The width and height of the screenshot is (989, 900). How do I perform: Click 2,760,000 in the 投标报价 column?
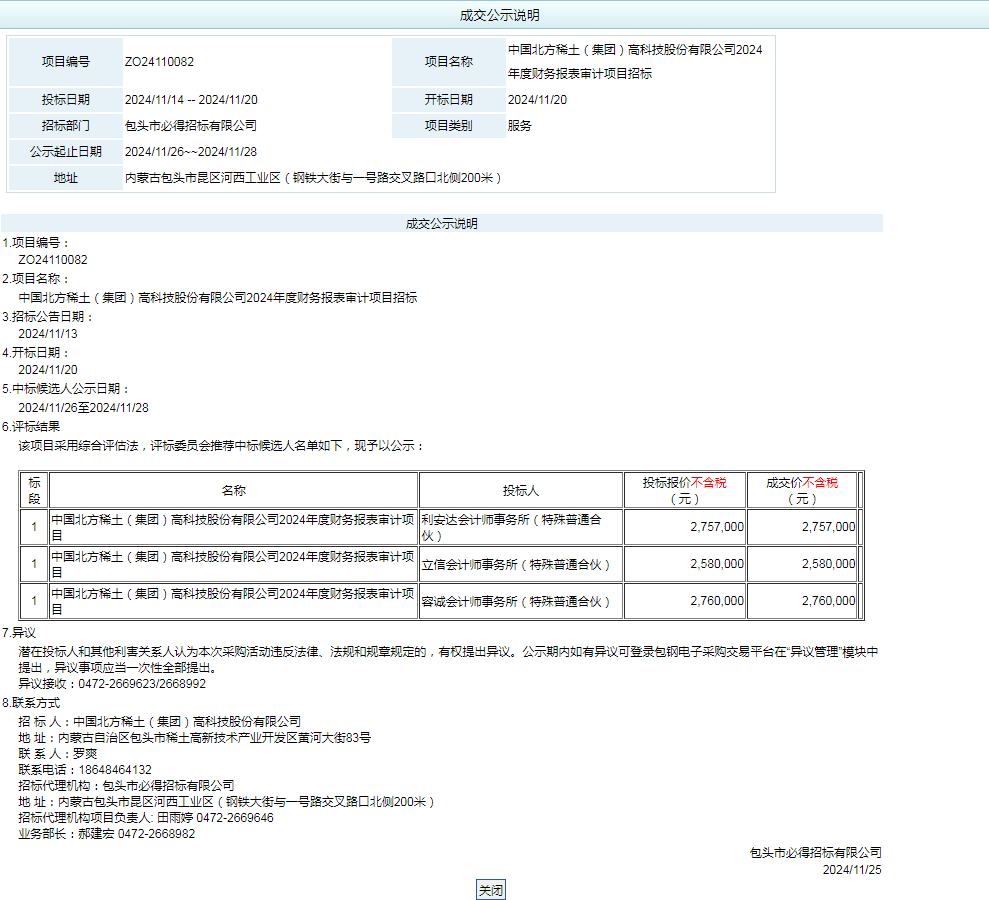(717, 601)
